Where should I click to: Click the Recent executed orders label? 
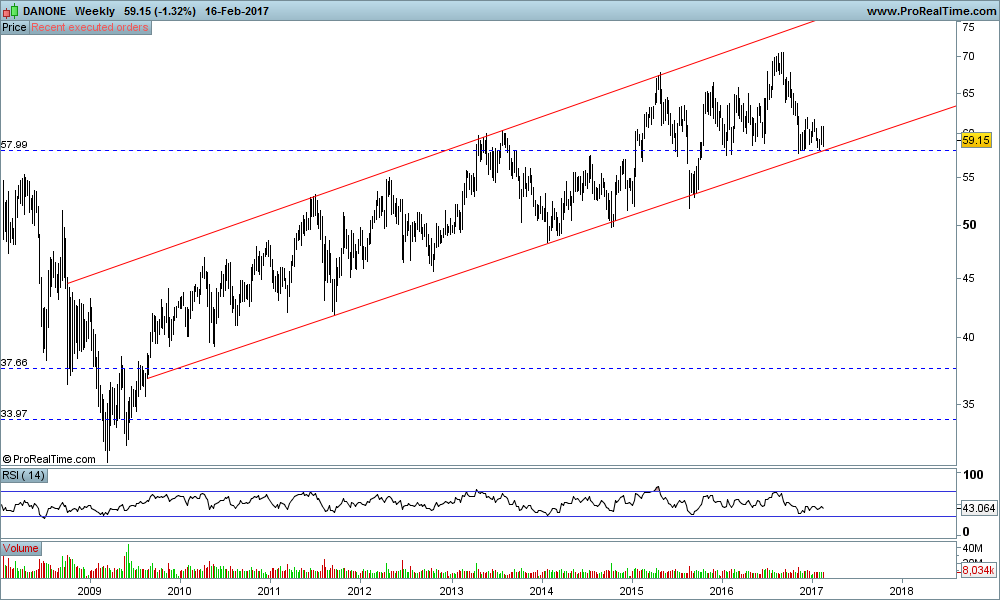point(90,27)
